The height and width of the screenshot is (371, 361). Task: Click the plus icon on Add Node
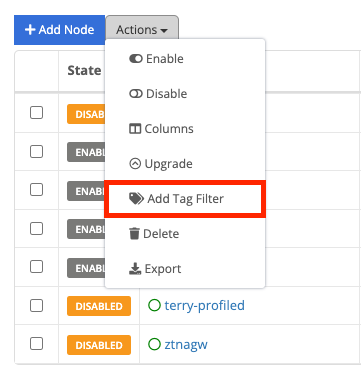tap(30, 30)
